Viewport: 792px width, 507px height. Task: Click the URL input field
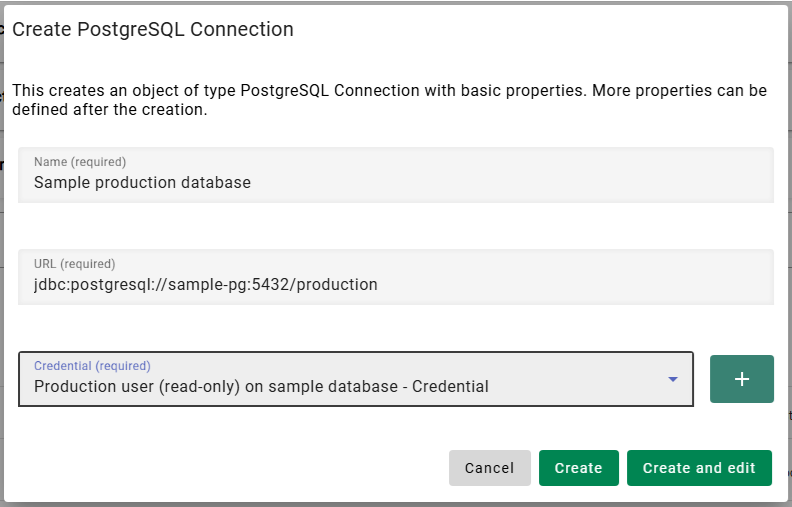coord(395,277)
